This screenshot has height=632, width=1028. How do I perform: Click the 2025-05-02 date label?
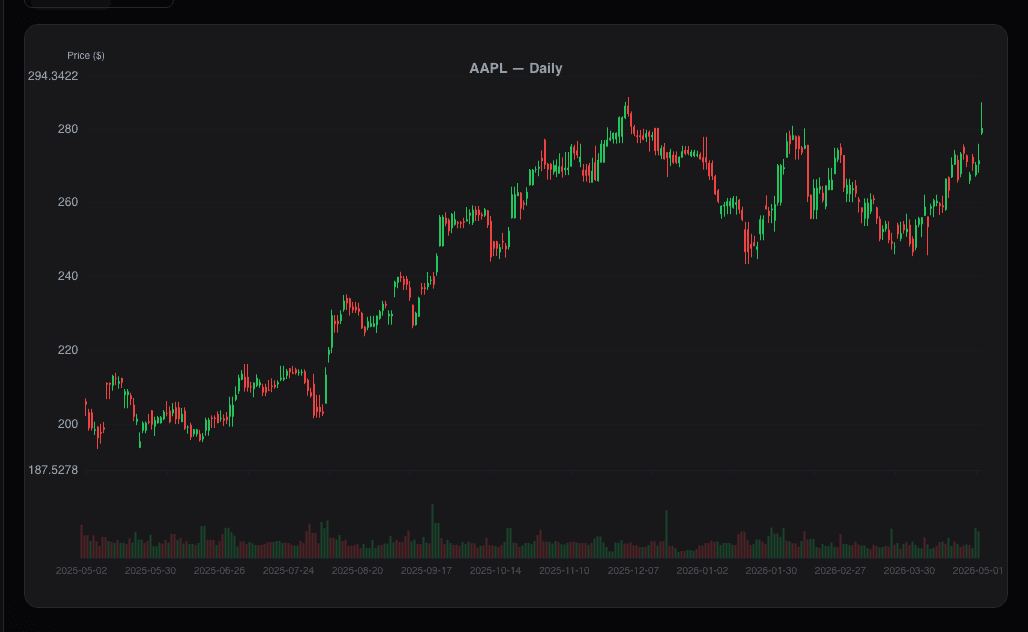pyautogui.click(x=81, y=571)
